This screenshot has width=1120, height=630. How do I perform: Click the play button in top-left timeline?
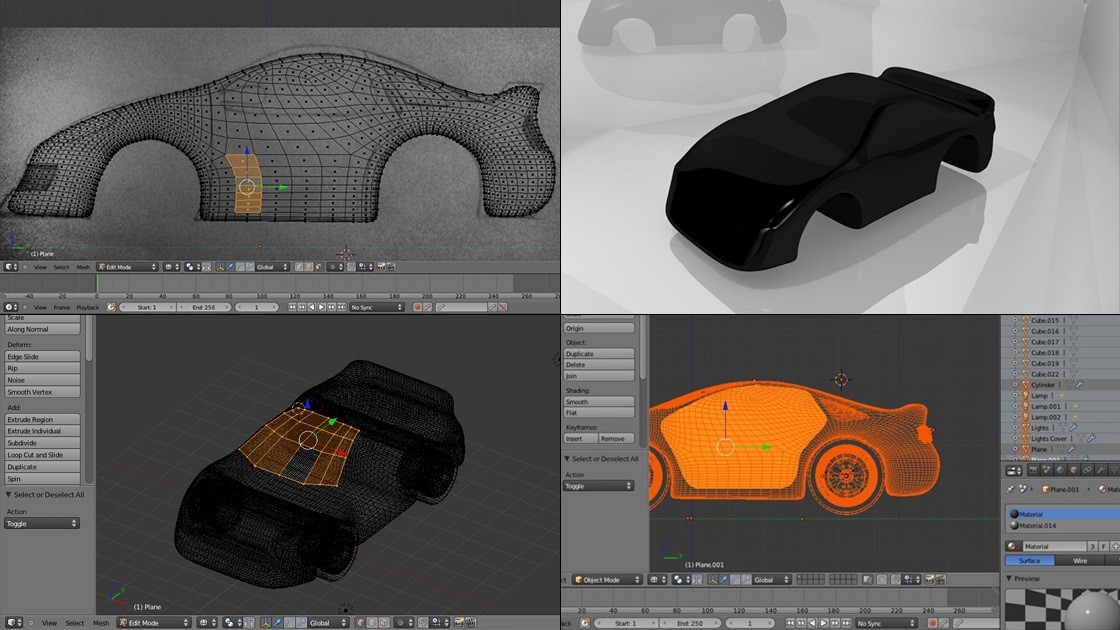tap(322, 307)
